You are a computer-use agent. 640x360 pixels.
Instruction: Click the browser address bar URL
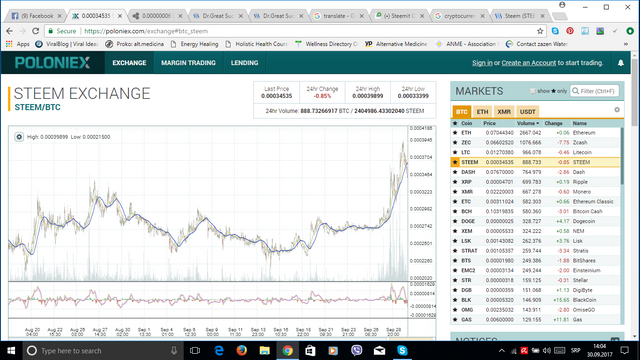click(146, 31)
